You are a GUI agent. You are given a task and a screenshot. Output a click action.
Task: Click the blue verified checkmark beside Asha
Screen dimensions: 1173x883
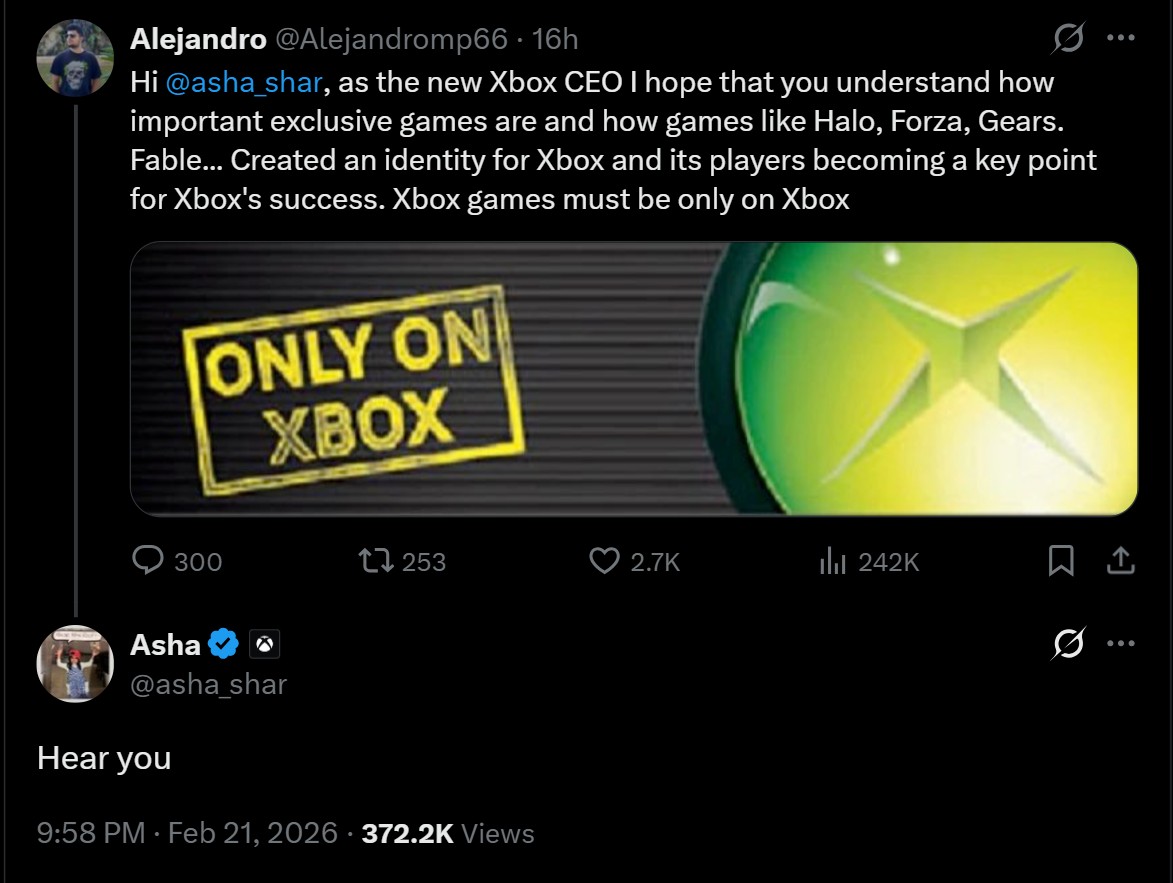223,645
